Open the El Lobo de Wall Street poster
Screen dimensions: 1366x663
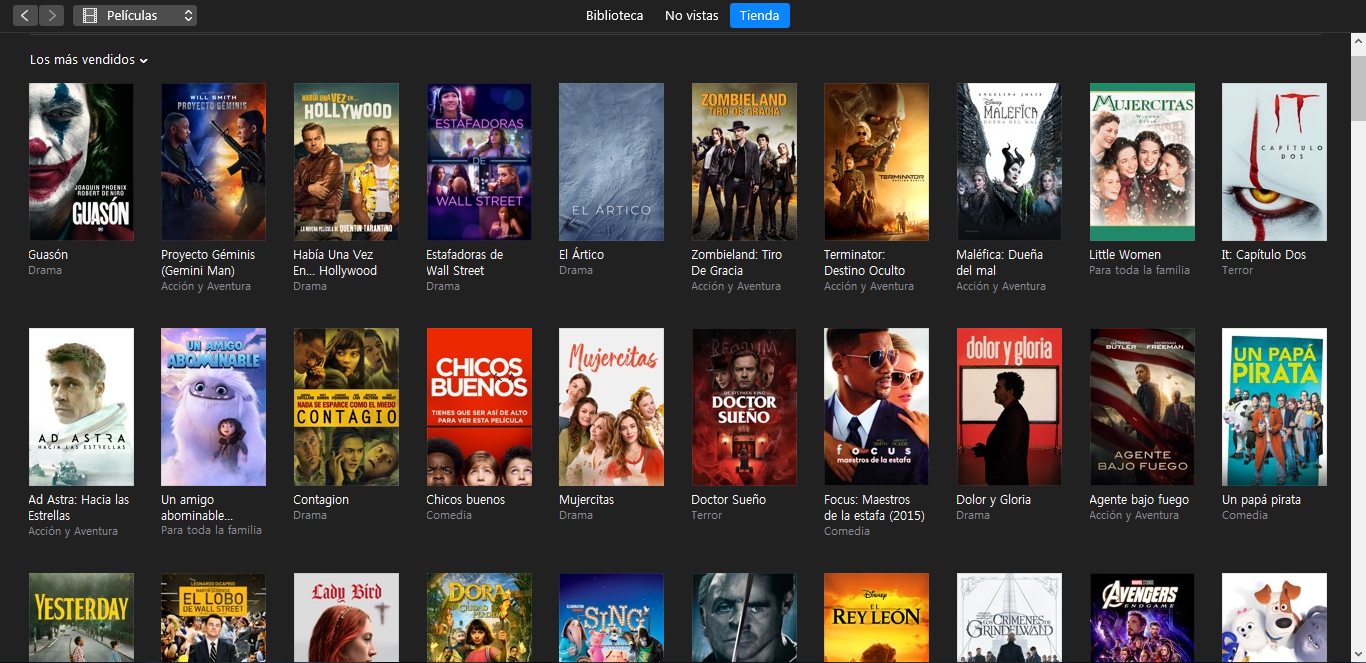click(214, 618)
